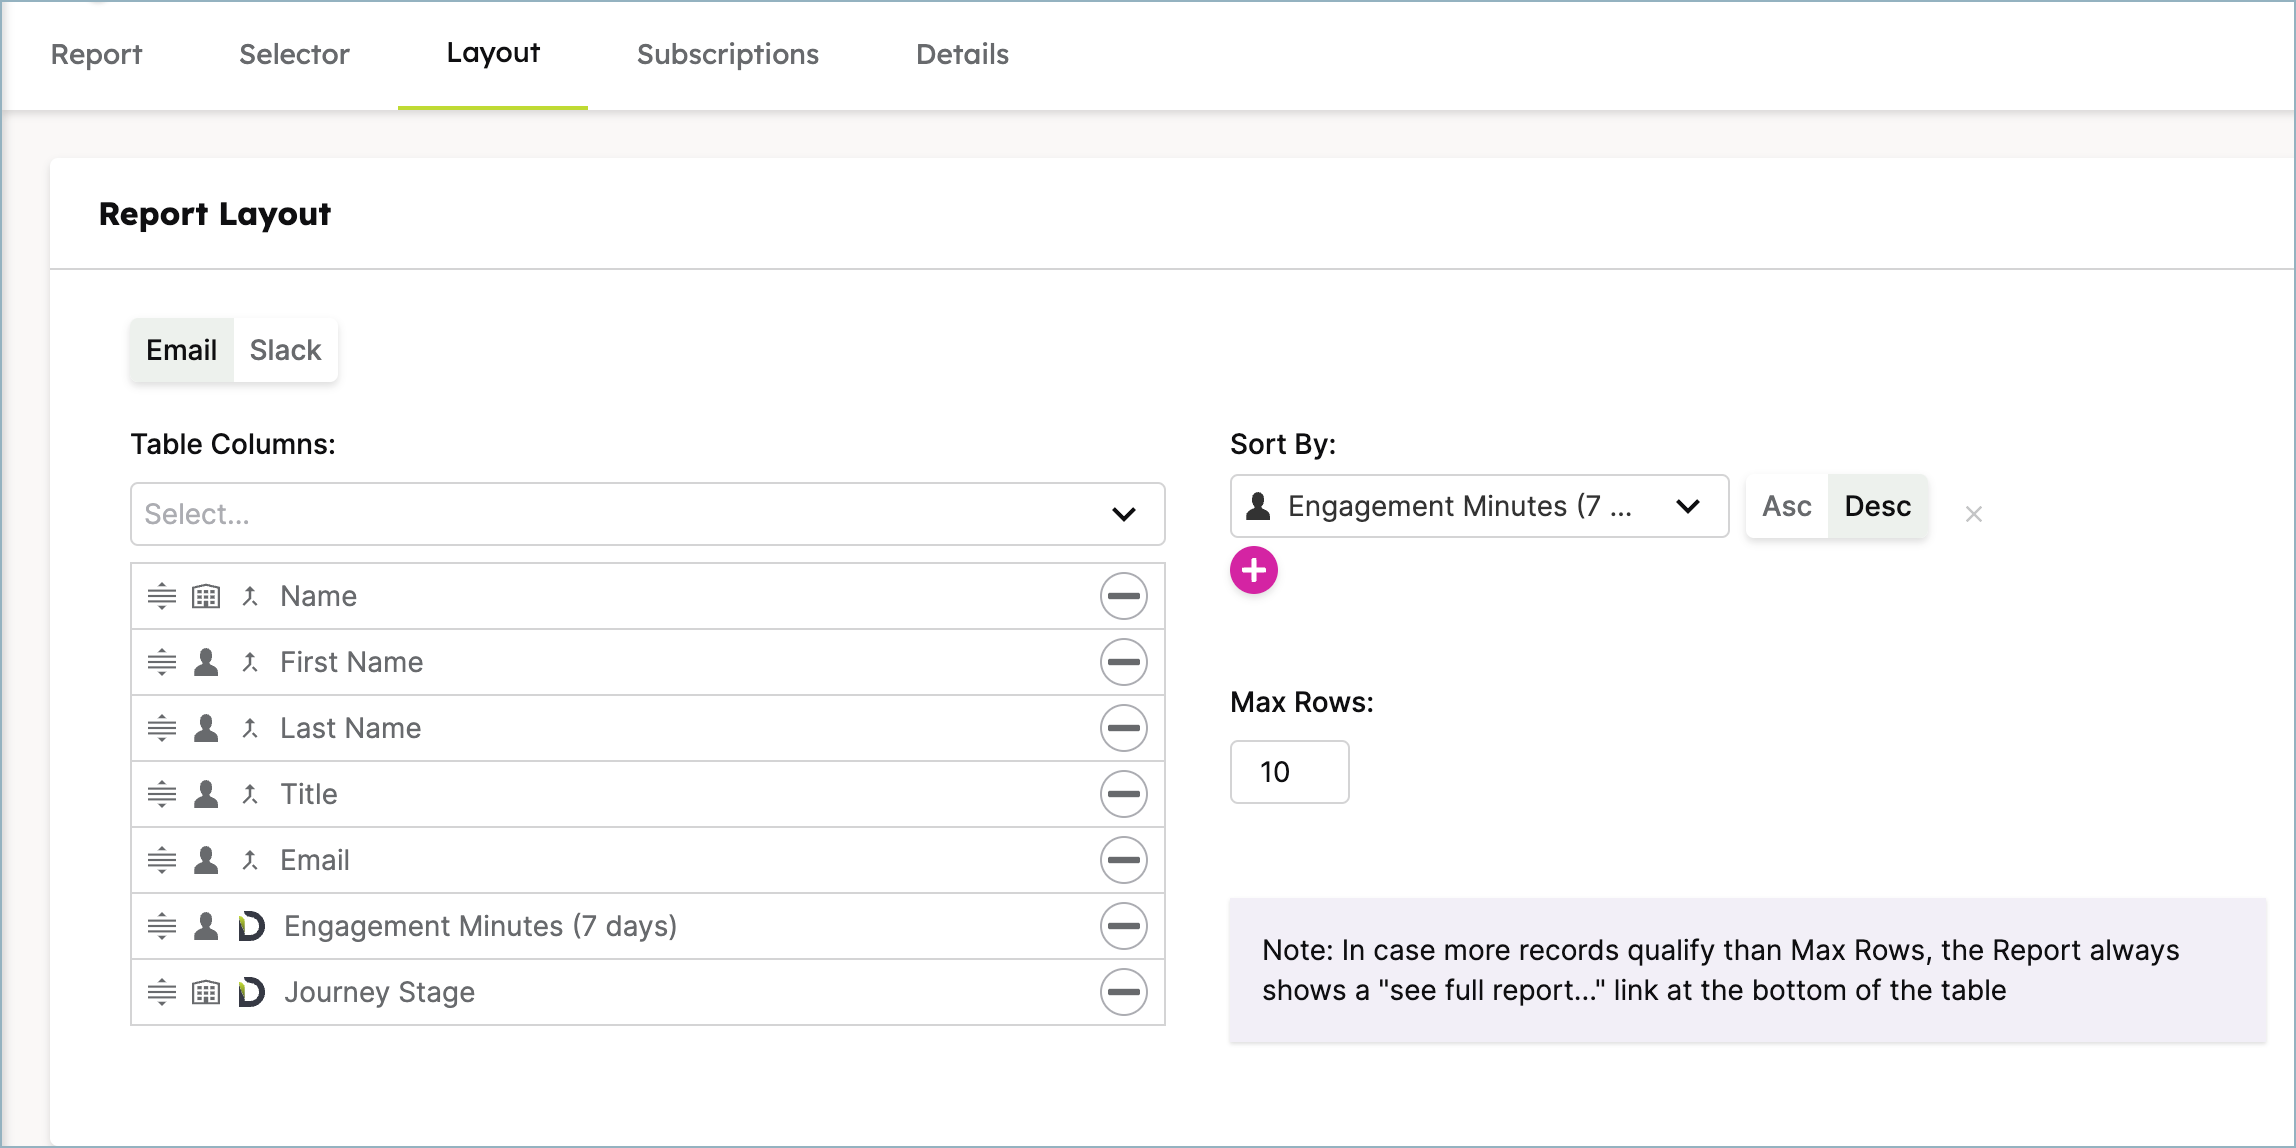Screen dimensions: 2296x1148
Task: Open the Details tab
Action: tap(962, 54)
